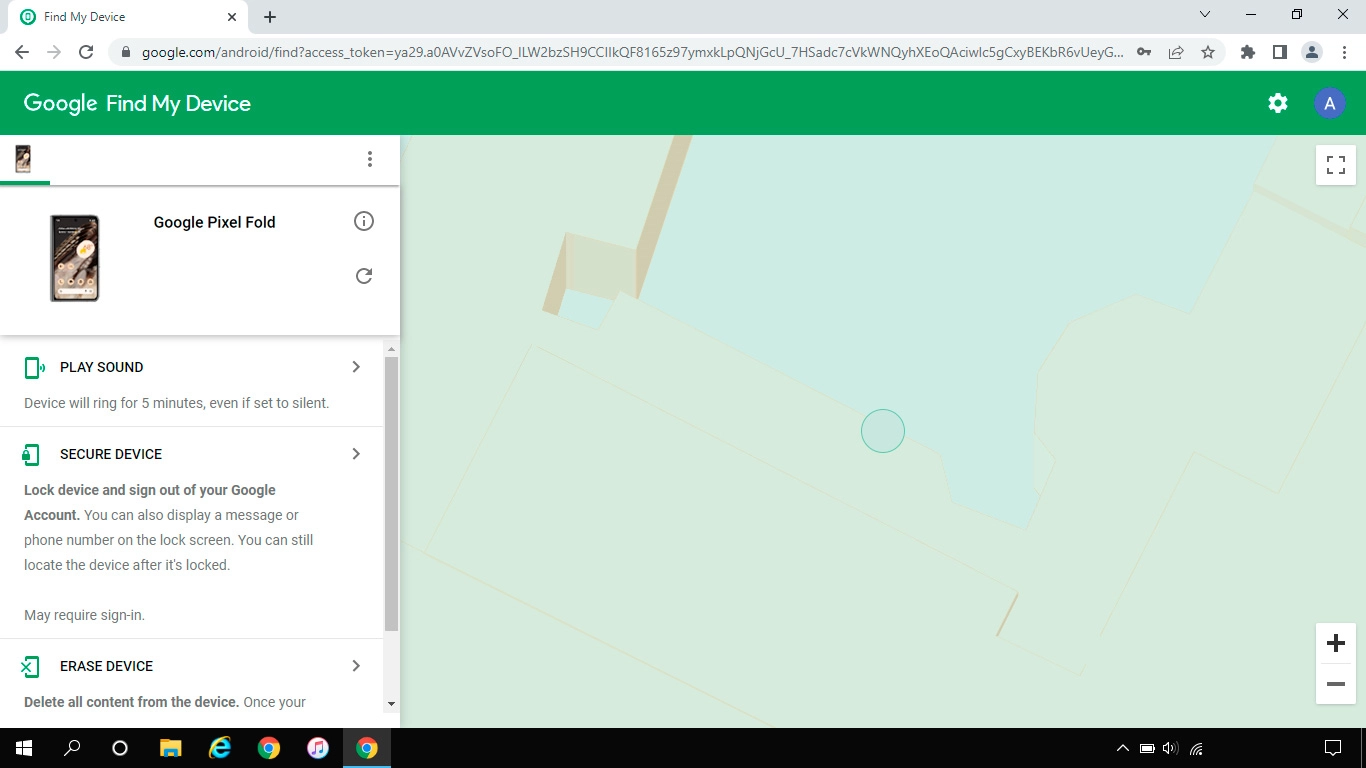The height and width of the screenshot is (768, 1366).
Task: Toggle fullscreen map view
Action: [1335, 165]
